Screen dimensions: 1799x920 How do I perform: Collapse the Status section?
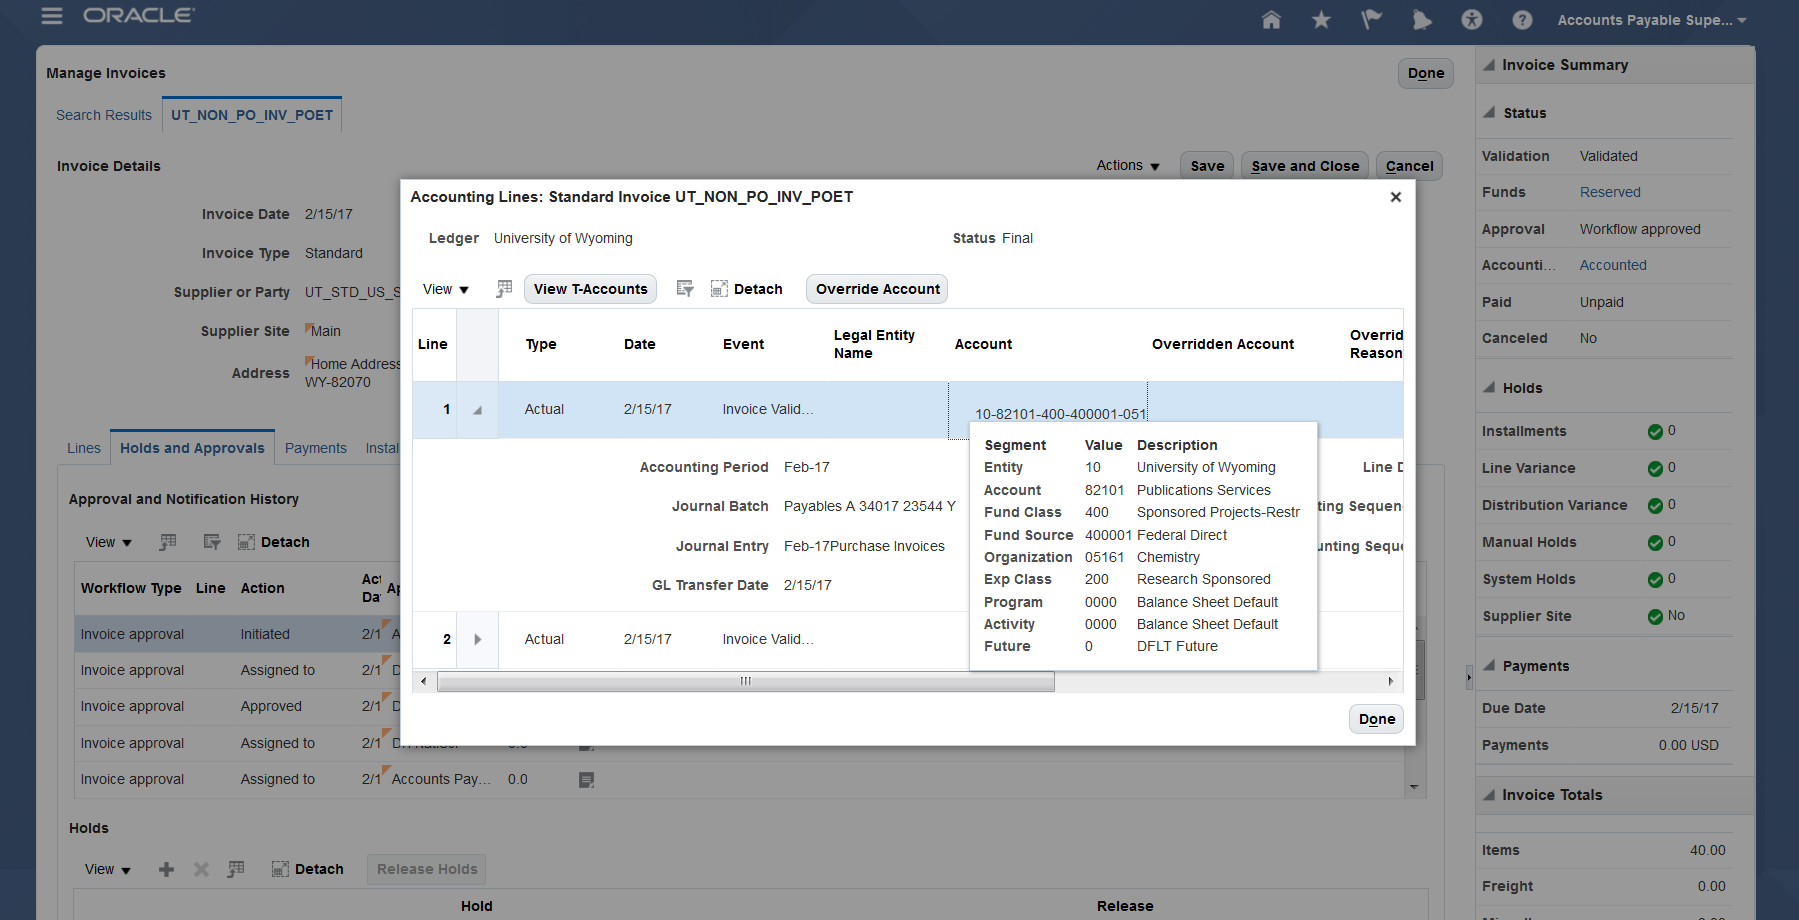pos(1489,113)
